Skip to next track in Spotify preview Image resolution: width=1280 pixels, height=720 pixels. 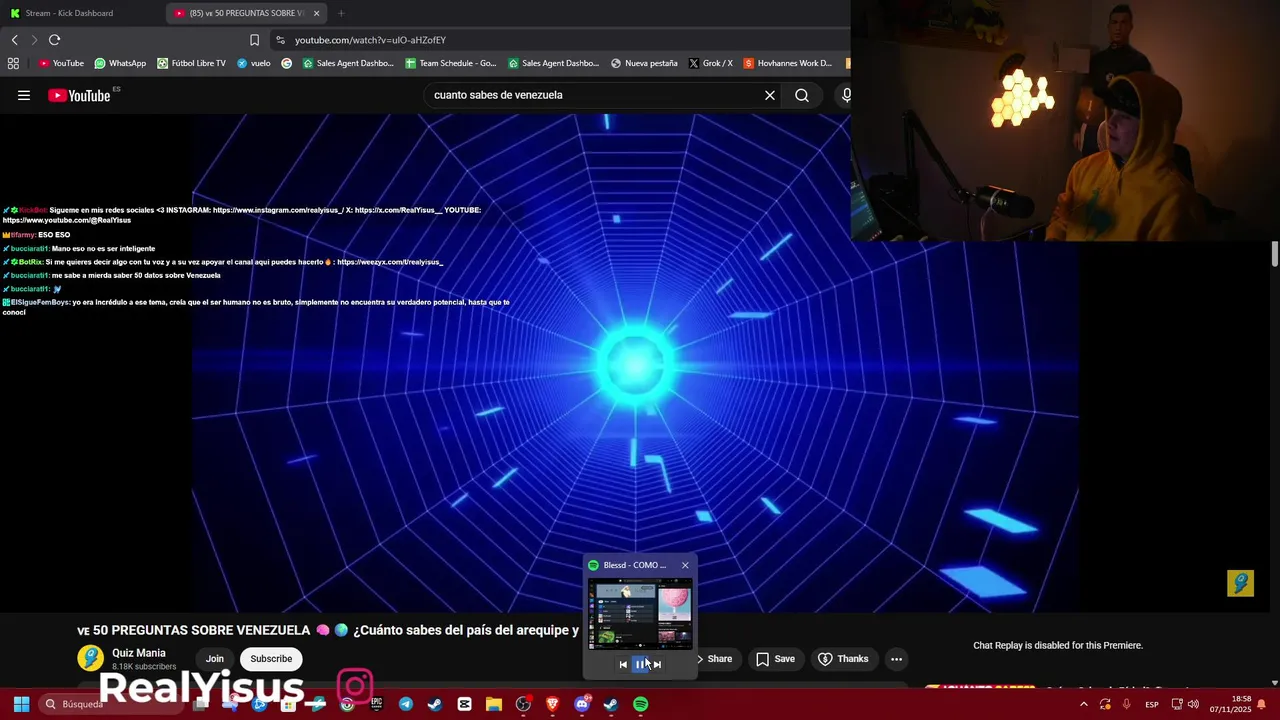point(657,664)
